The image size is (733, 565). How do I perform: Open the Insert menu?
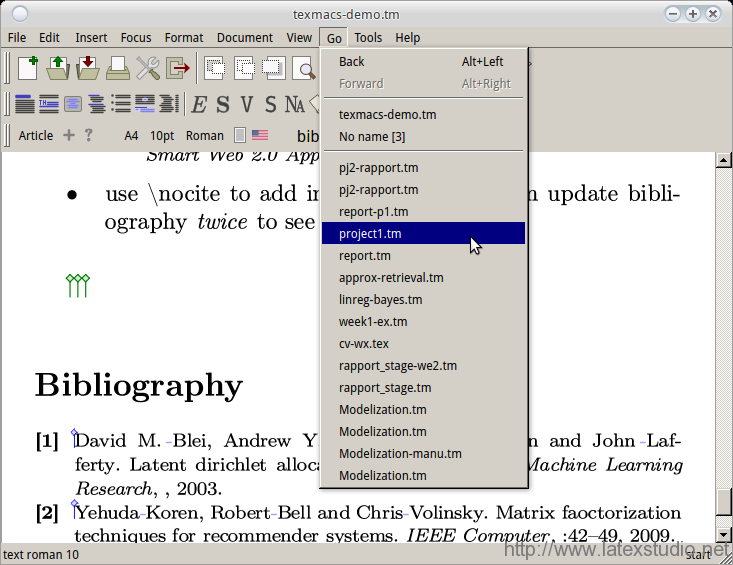click(91, 37)
